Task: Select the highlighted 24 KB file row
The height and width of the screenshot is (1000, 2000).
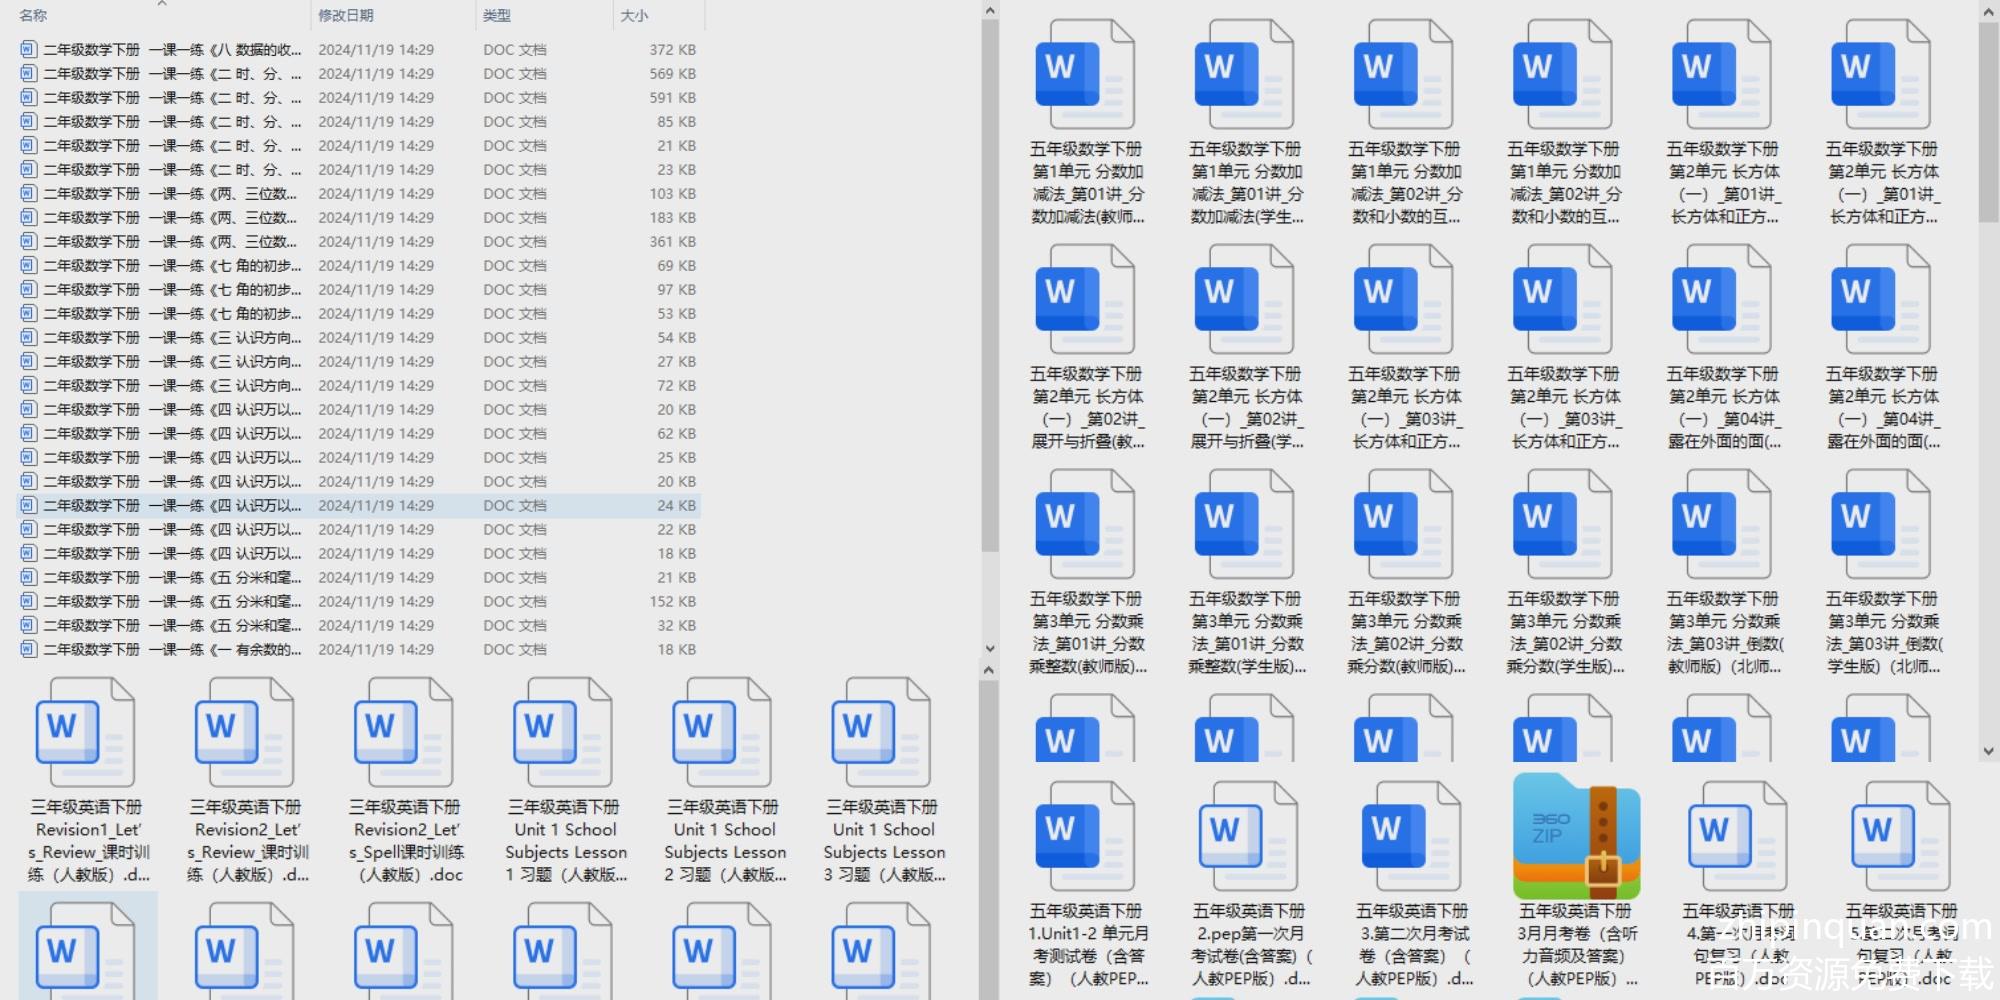Action: 360,505
